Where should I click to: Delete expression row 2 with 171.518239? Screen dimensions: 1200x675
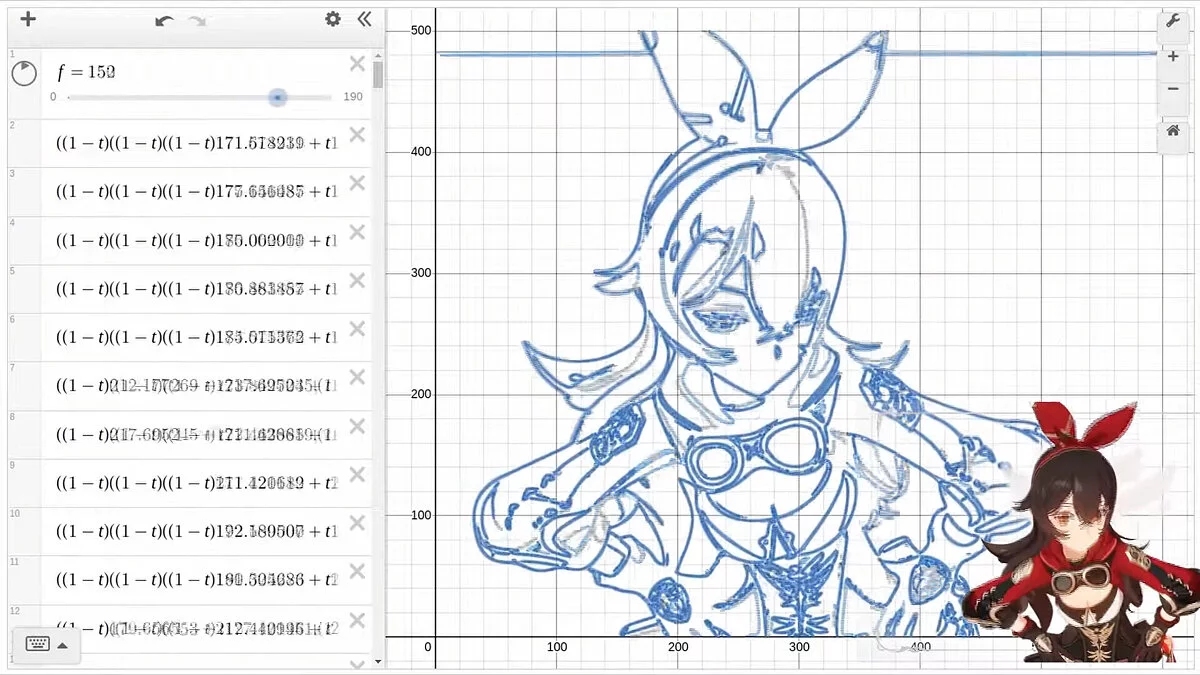coord(357,135)
